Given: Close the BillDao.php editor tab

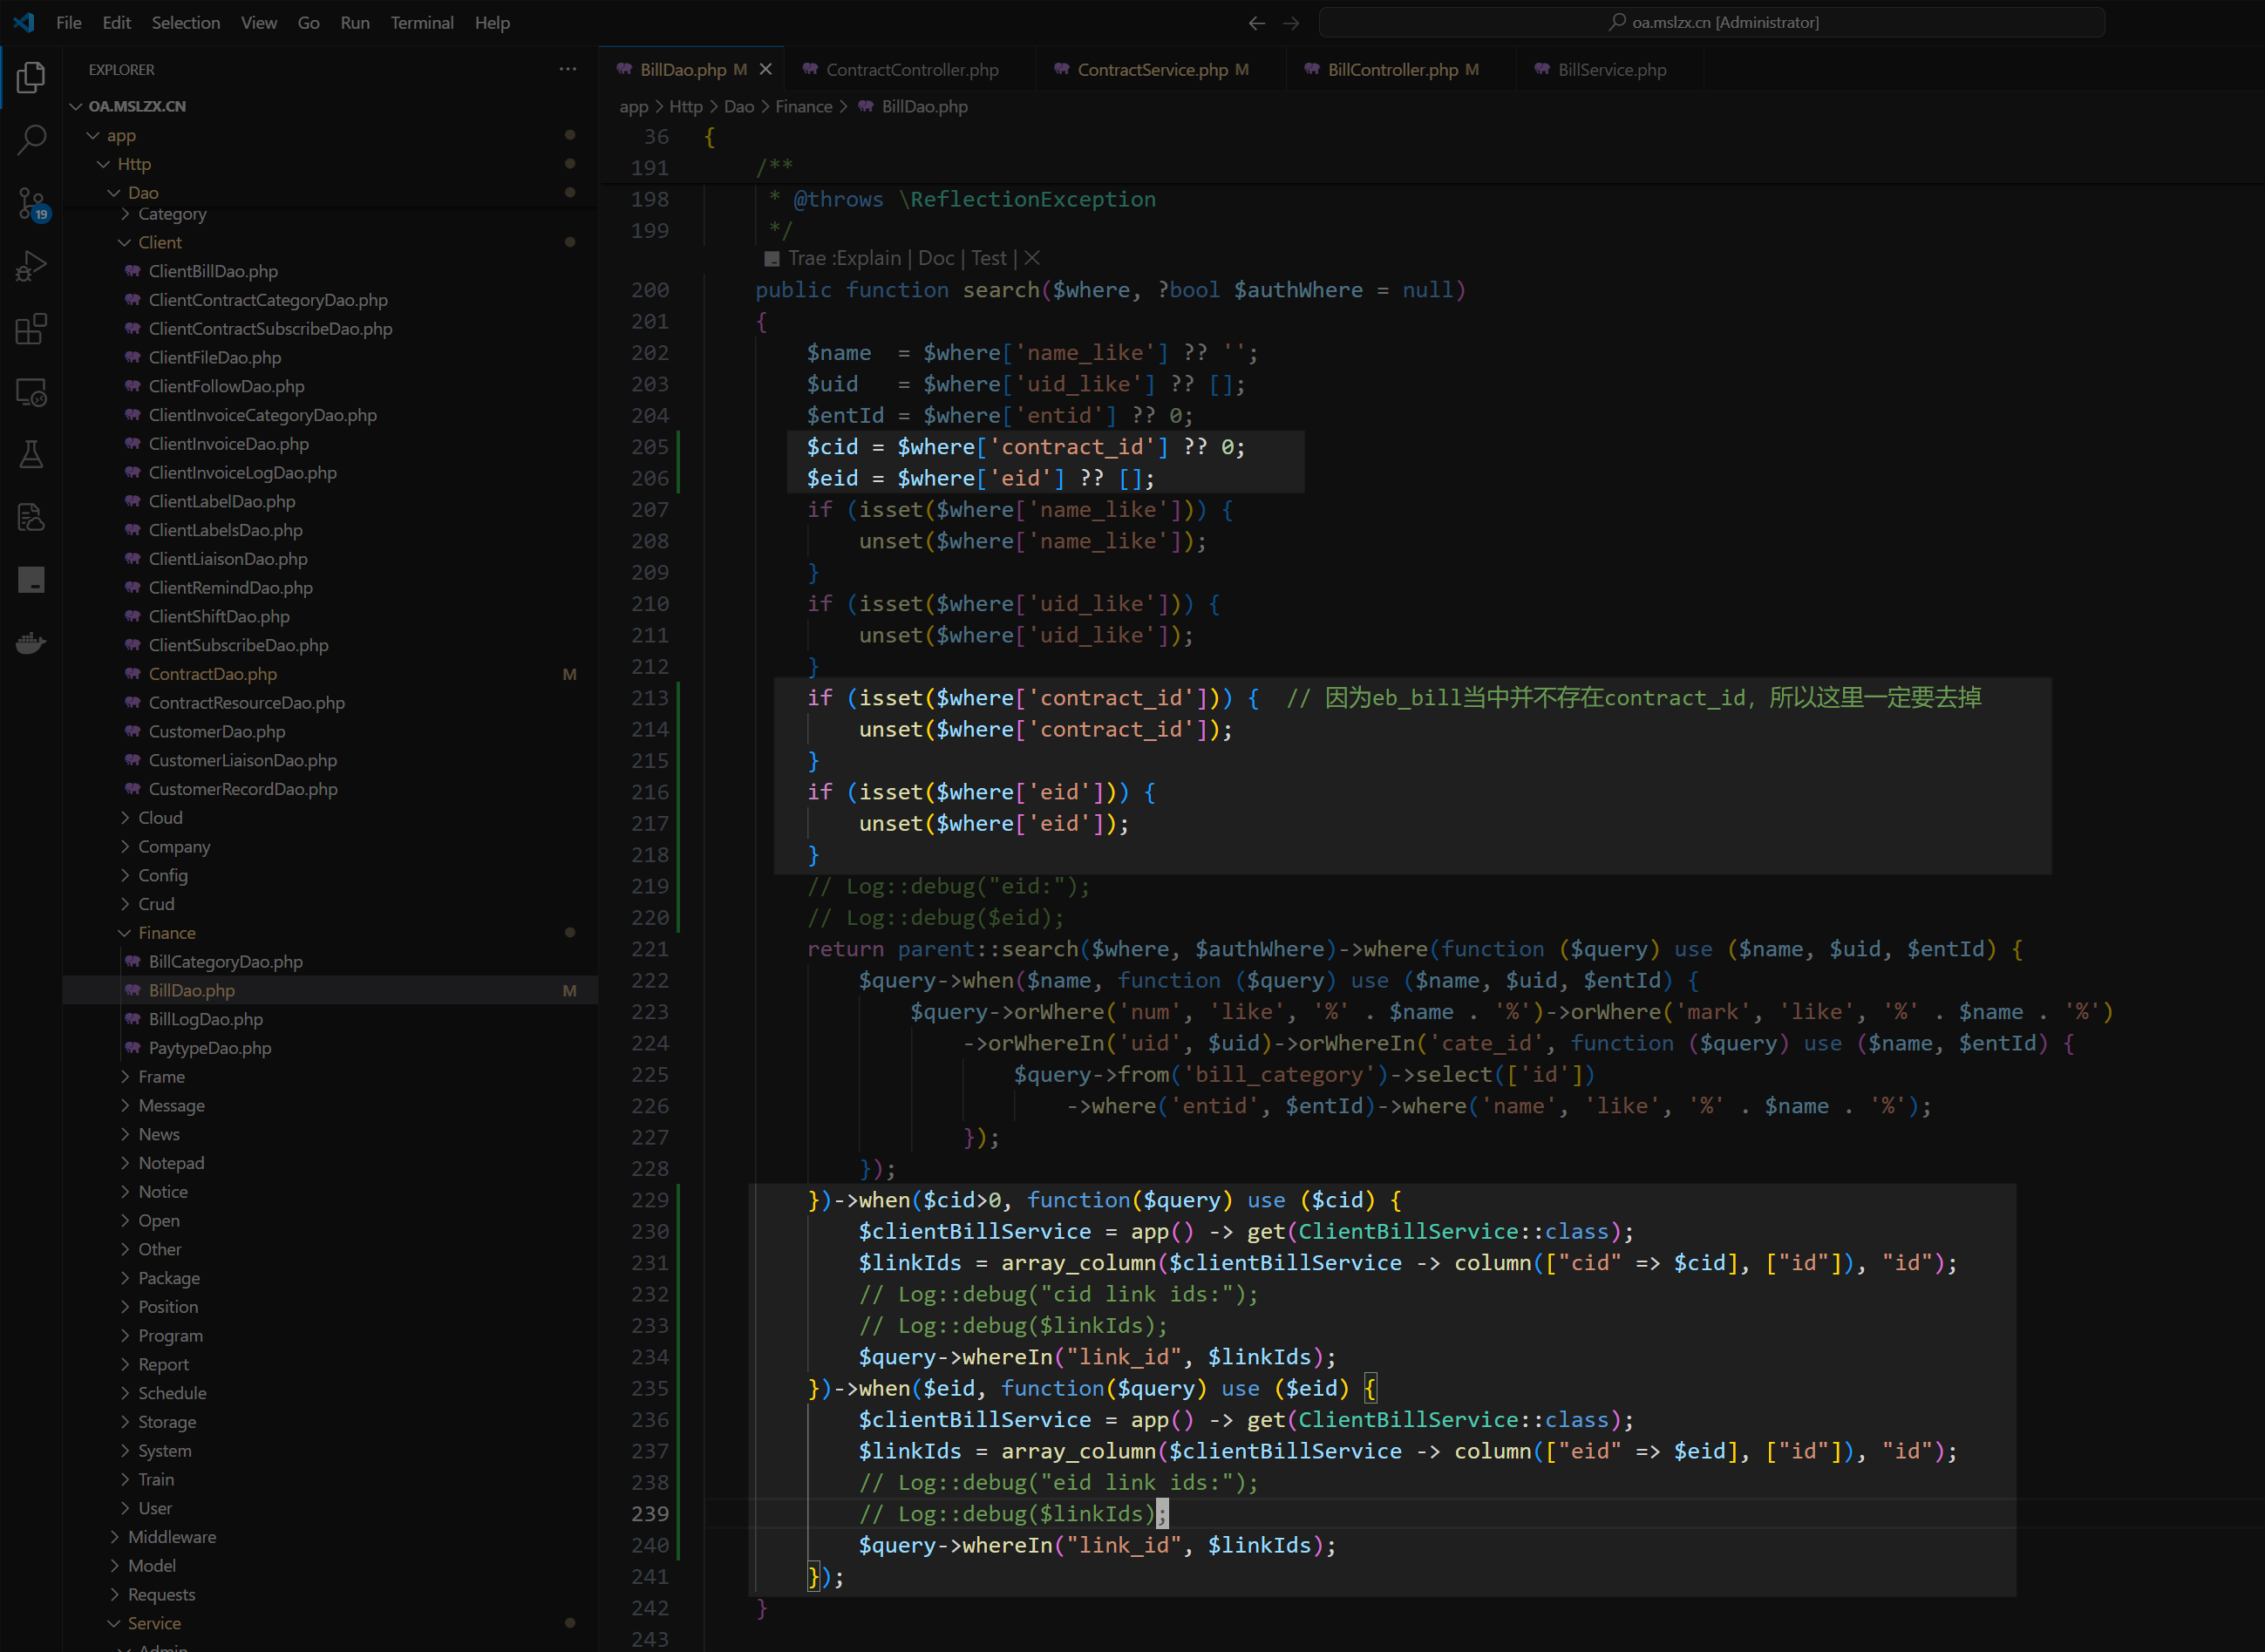Looking at the screenshot, I should click(765, 69).
